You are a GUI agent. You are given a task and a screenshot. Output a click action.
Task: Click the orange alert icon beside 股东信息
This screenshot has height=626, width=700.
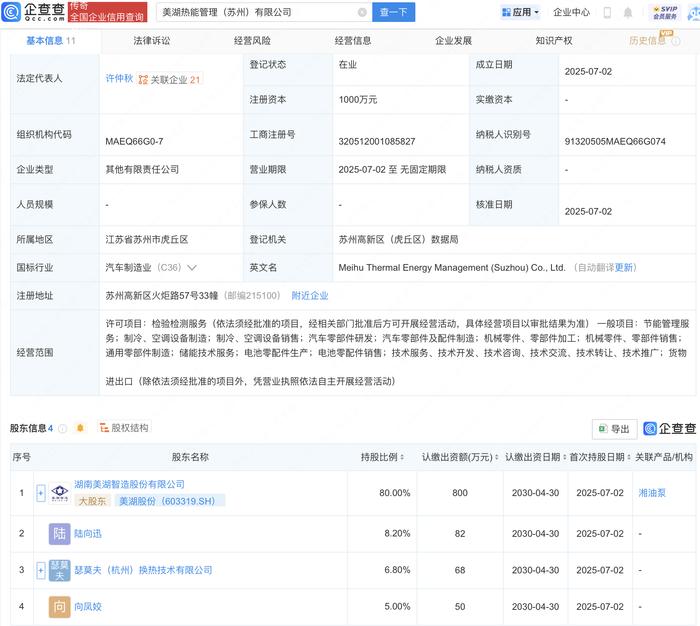pos(80,428)
